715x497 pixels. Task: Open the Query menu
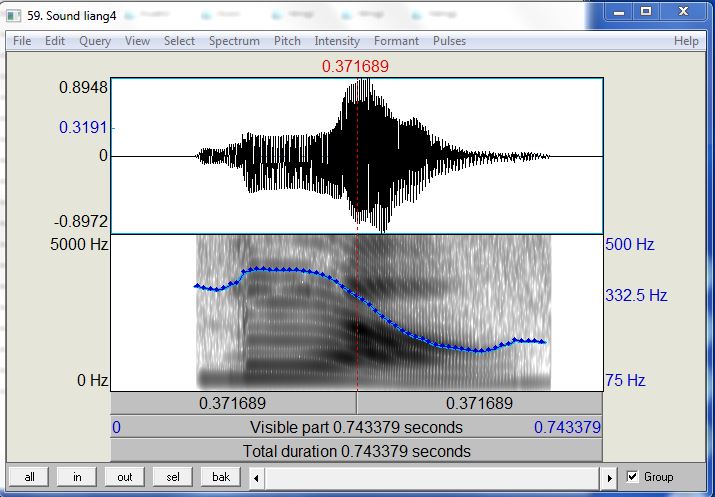click(95, 41)
